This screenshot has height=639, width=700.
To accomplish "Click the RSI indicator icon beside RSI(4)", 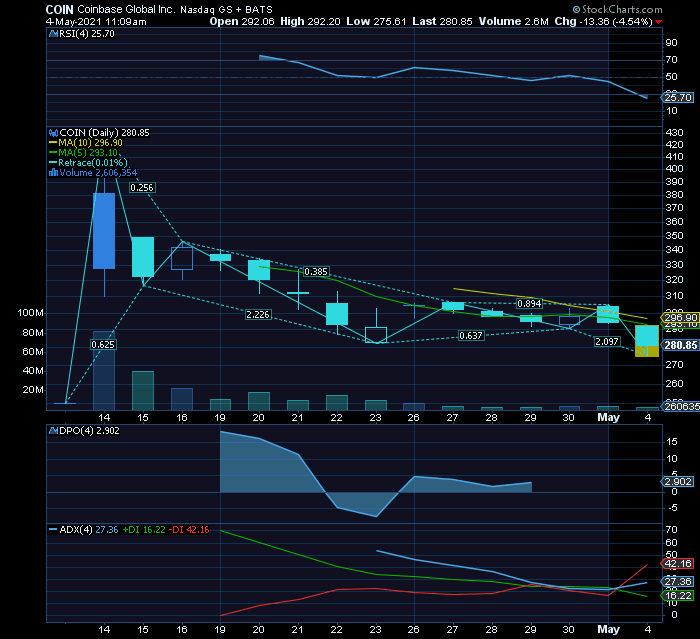I will tap(54, 34).
